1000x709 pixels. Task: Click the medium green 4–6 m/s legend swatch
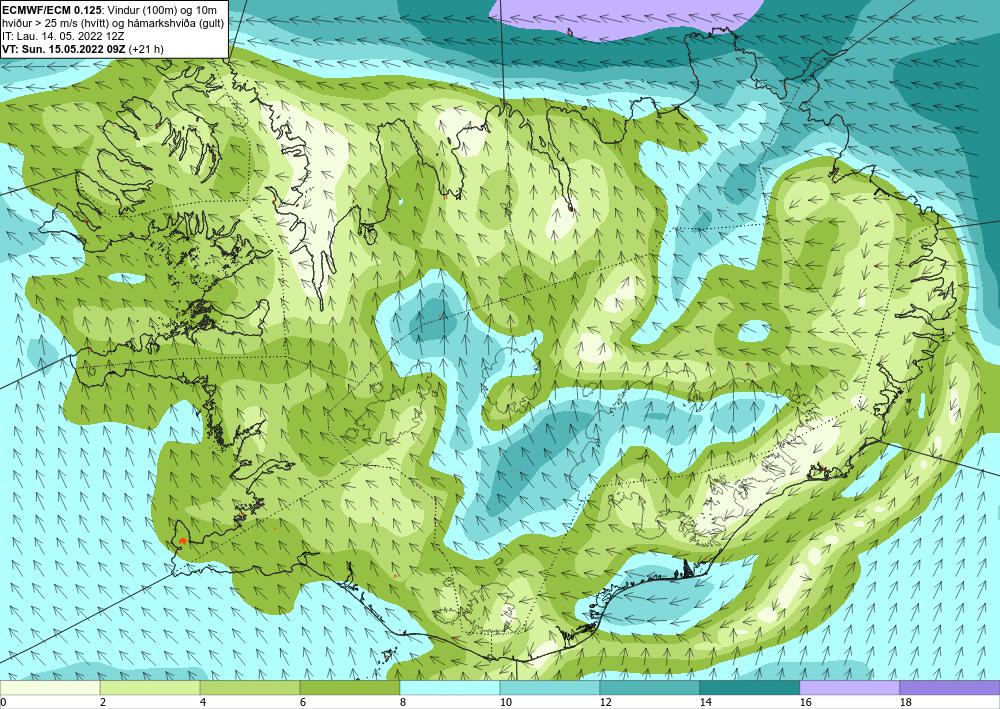(250, 688)
